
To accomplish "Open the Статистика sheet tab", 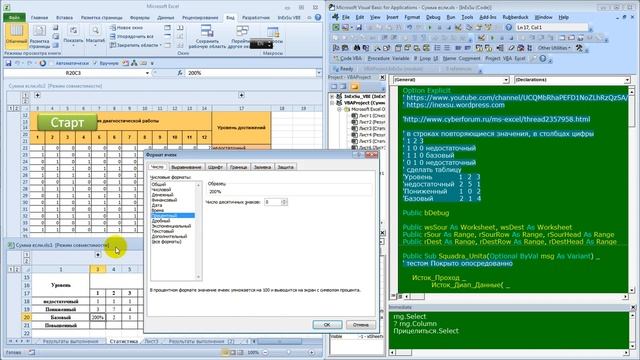I will coord(124,341).
